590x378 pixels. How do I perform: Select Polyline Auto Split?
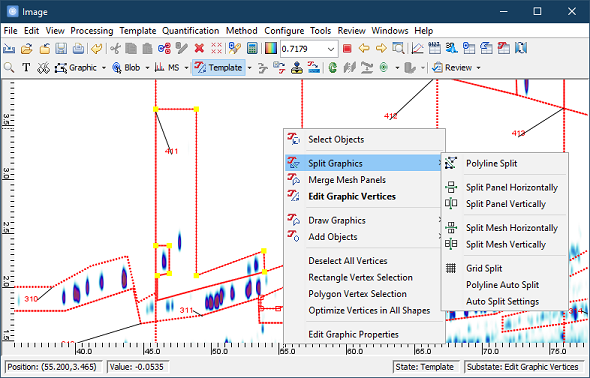point(505,285)
